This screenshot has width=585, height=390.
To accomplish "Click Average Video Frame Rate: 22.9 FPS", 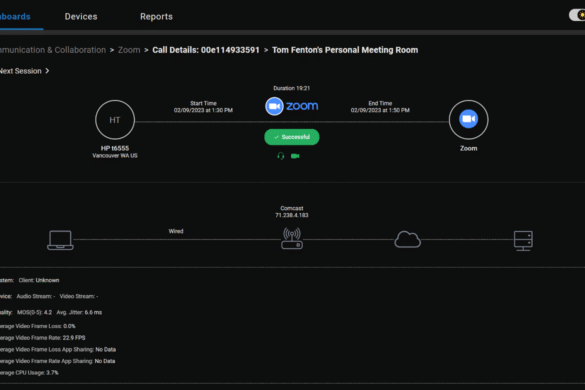I will (x=43, y=338).
